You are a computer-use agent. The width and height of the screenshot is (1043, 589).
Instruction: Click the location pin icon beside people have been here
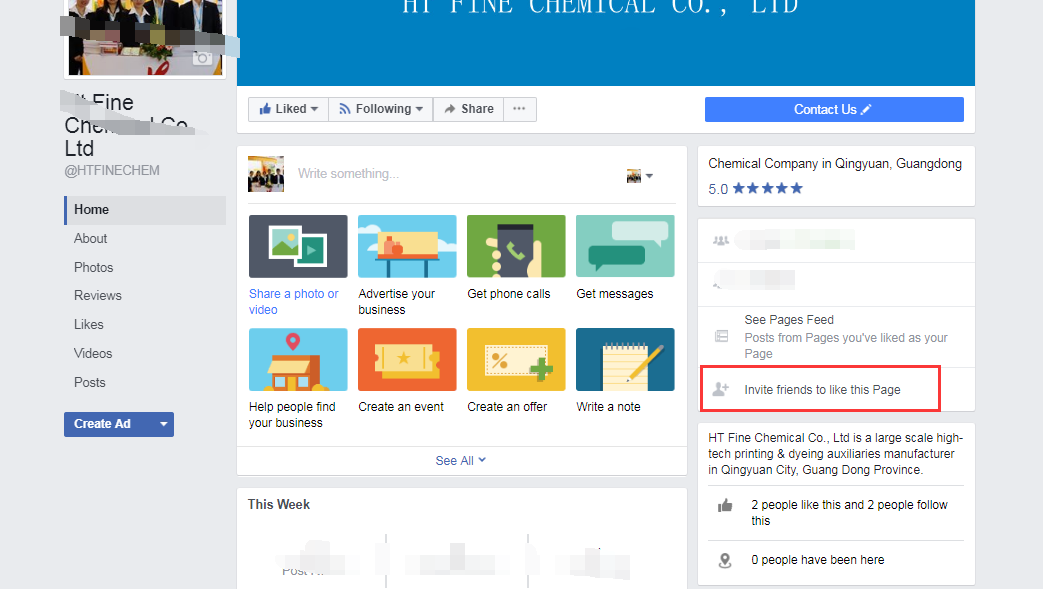(x=725, y=560)
